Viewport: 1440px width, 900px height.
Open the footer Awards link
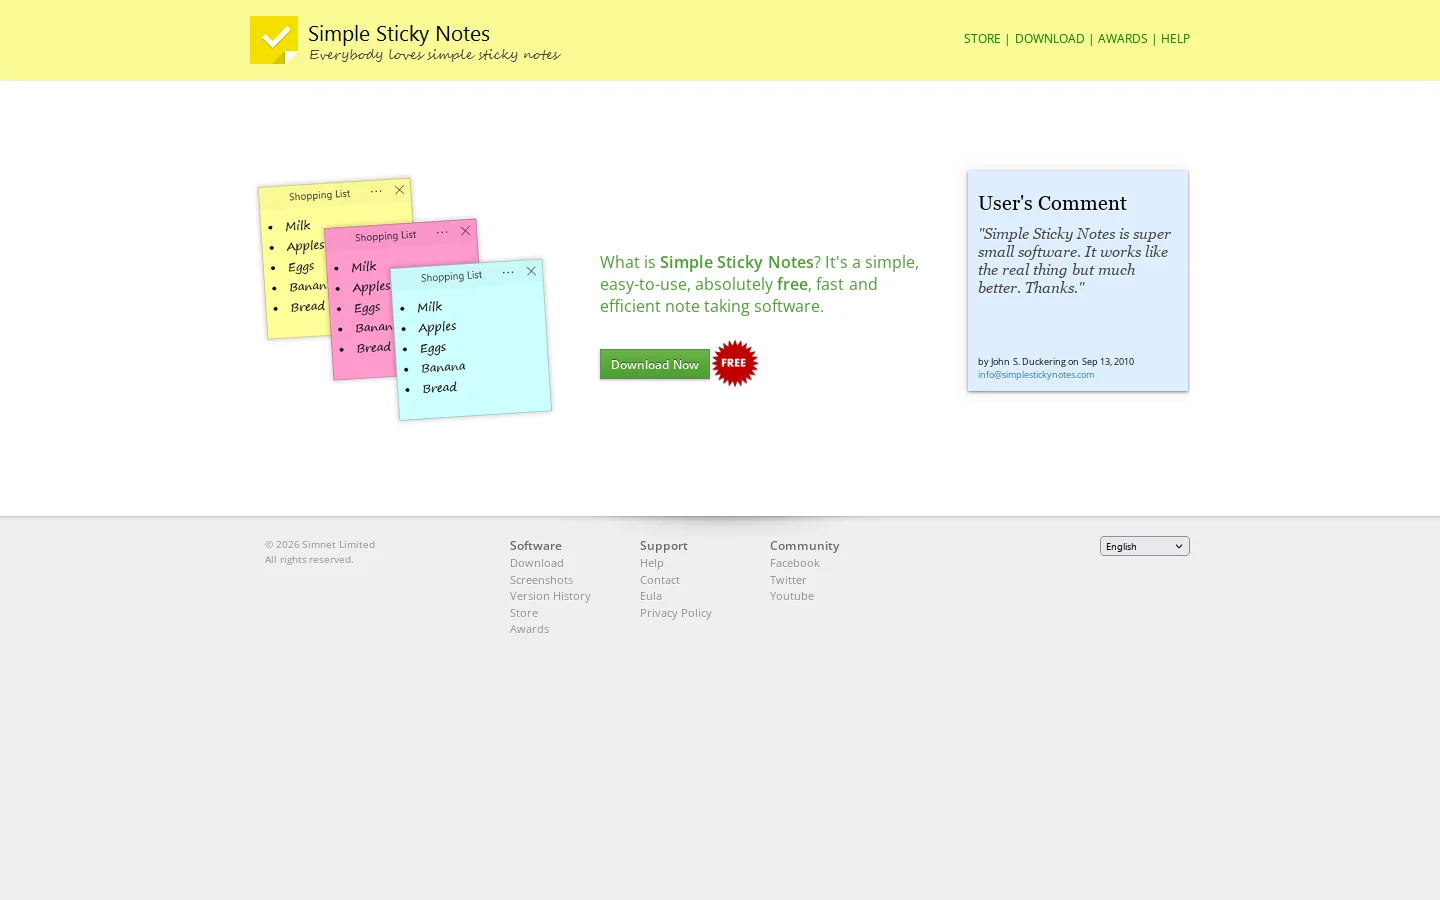pyautogui.click(x=529, y=629)
